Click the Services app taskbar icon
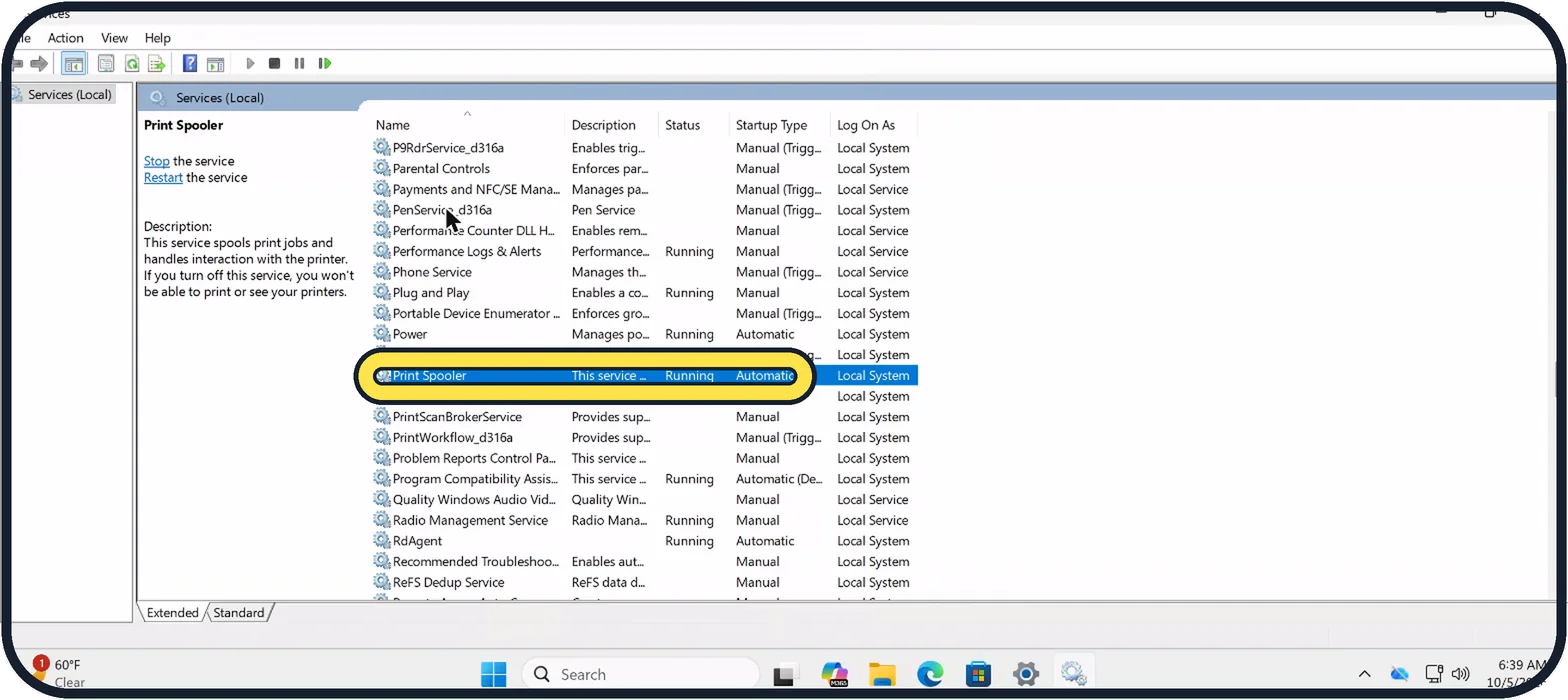 pyautogui.click(x=1074, y=674)
